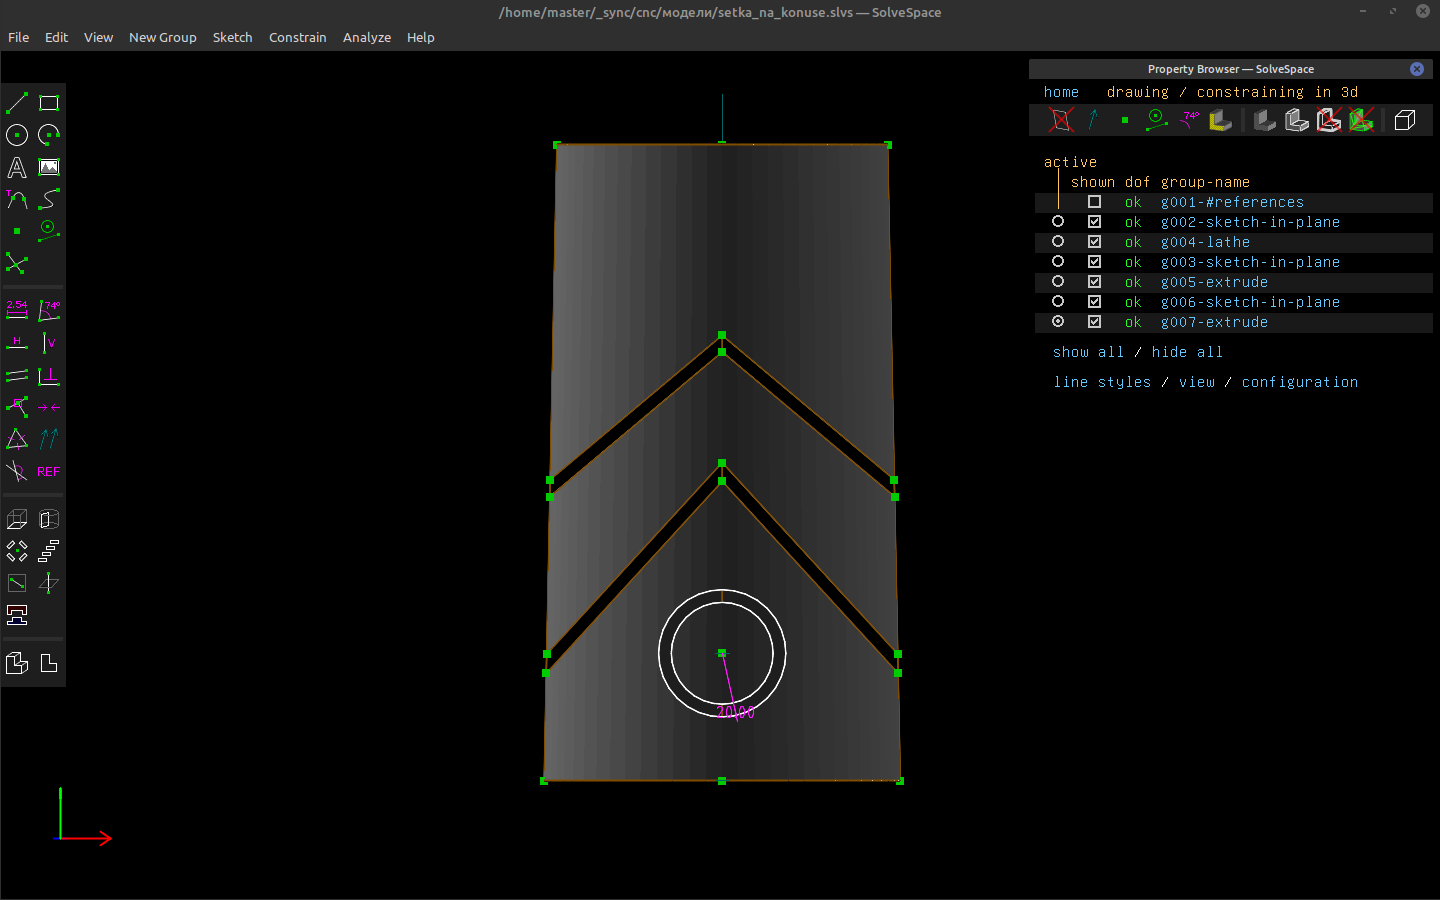1440x900 pixels.
Task: Select the line segment sketch tool
Action: point(17,103)
